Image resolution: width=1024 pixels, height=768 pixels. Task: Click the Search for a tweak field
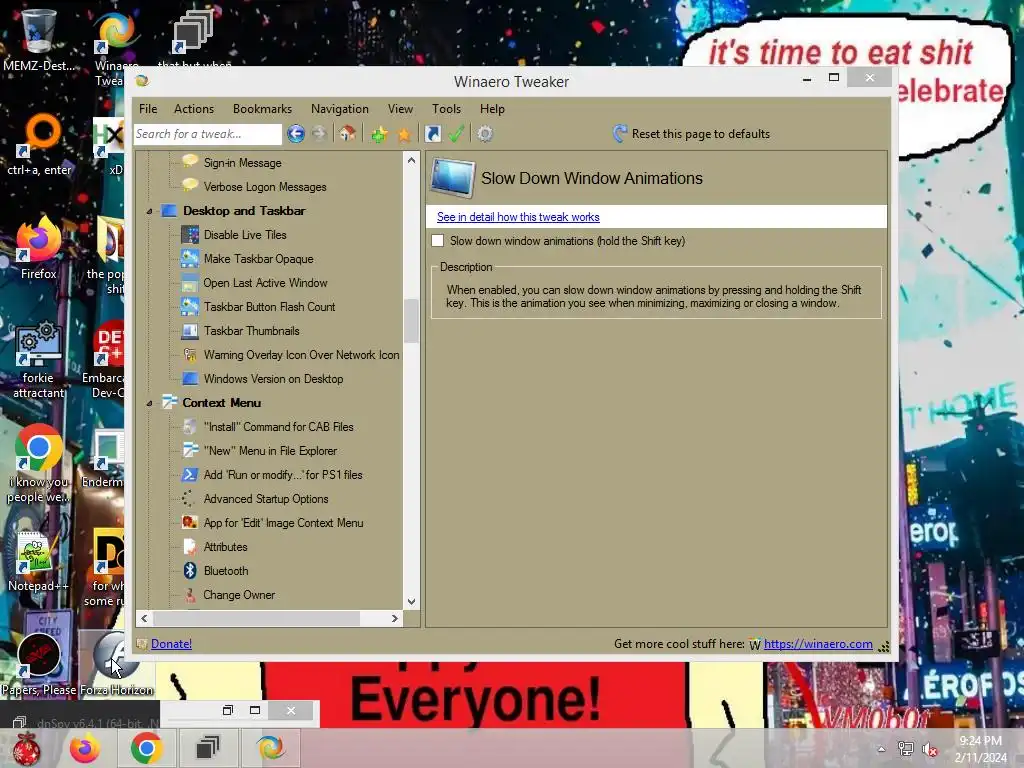207,134
